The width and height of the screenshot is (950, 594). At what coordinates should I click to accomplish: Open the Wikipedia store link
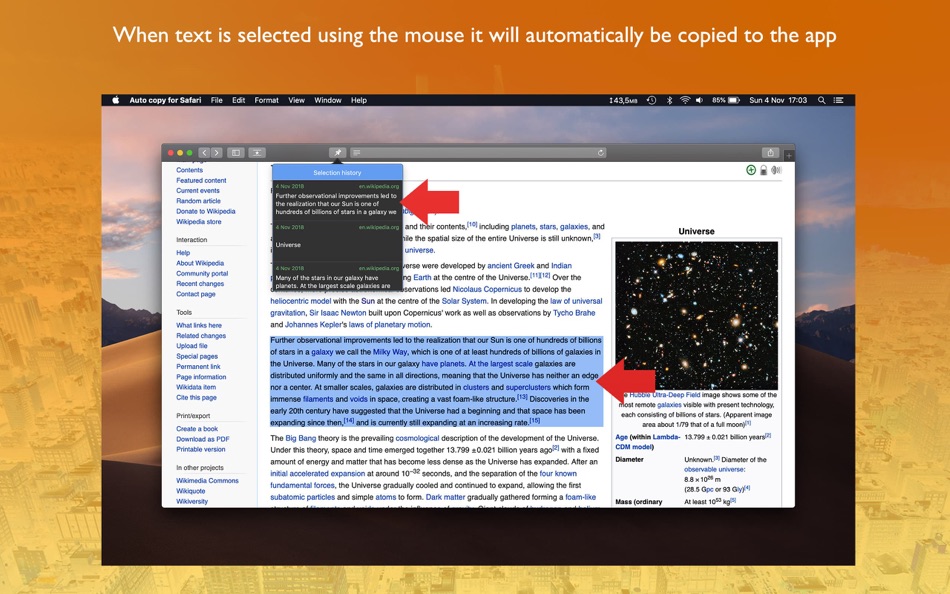click(199, 222)
